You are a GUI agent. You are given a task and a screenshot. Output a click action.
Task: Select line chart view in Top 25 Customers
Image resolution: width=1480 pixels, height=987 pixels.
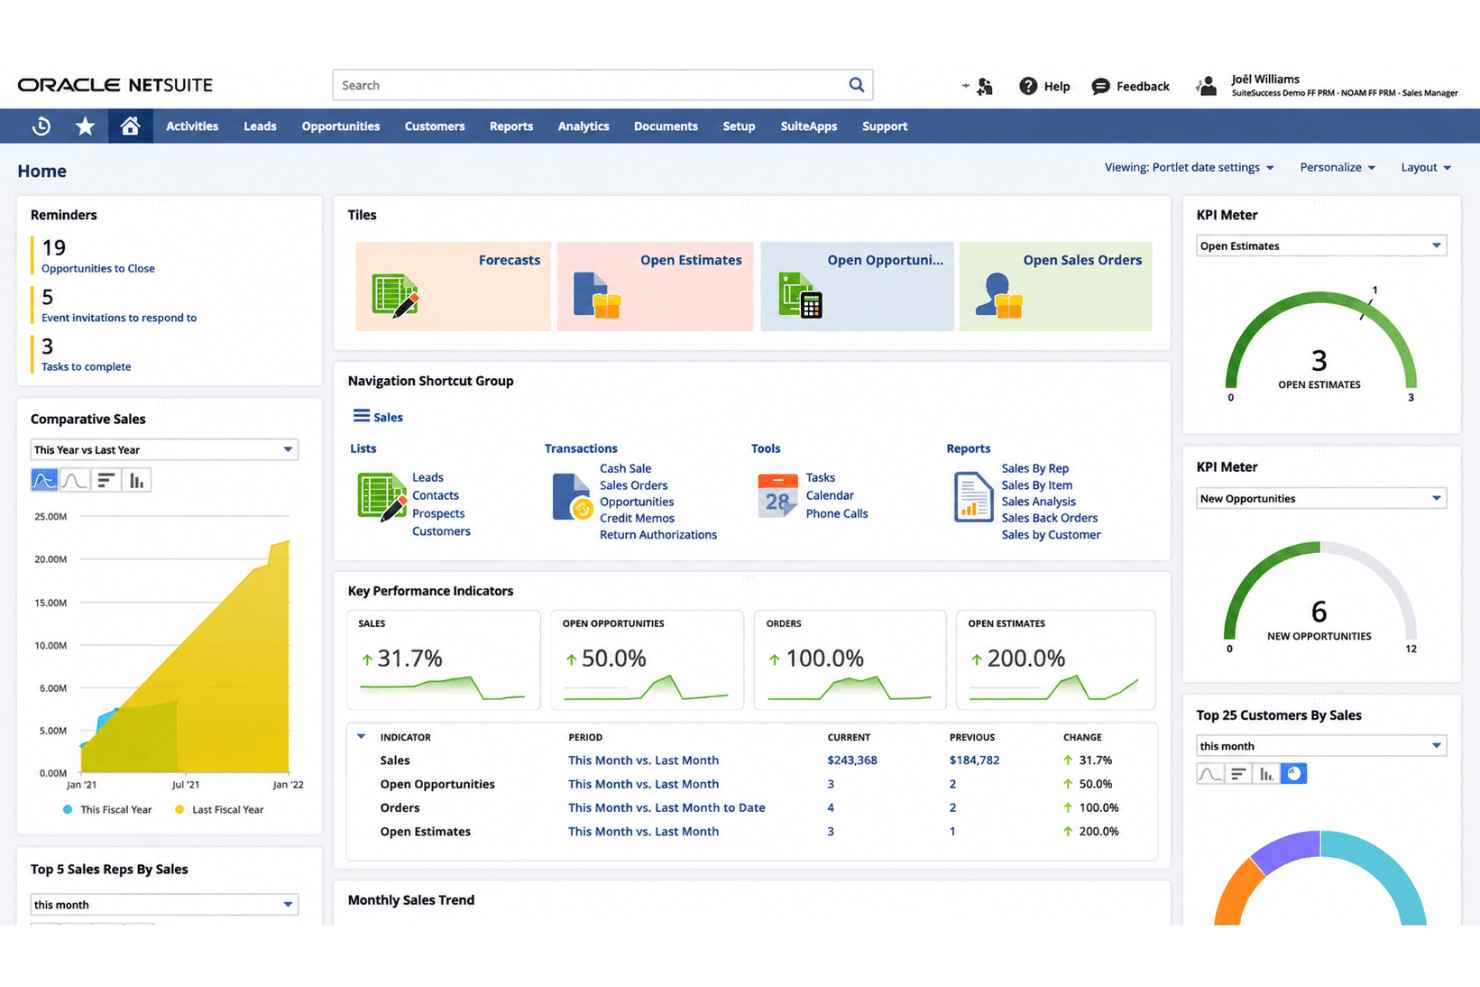(x=1210, y=774)
